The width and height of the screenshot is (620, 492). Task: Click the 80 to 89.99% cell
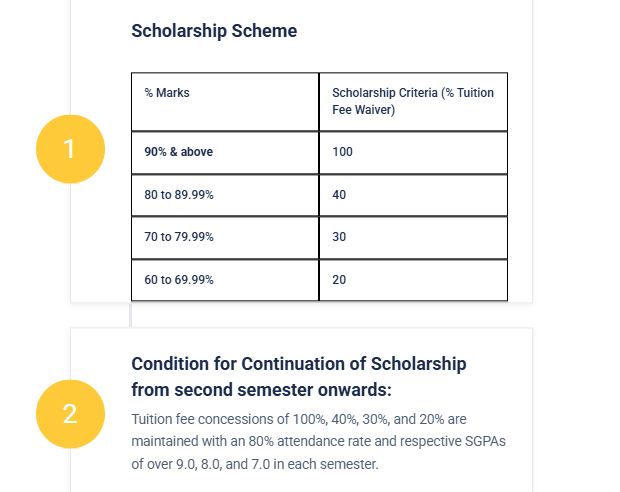(x=225, y=195)
